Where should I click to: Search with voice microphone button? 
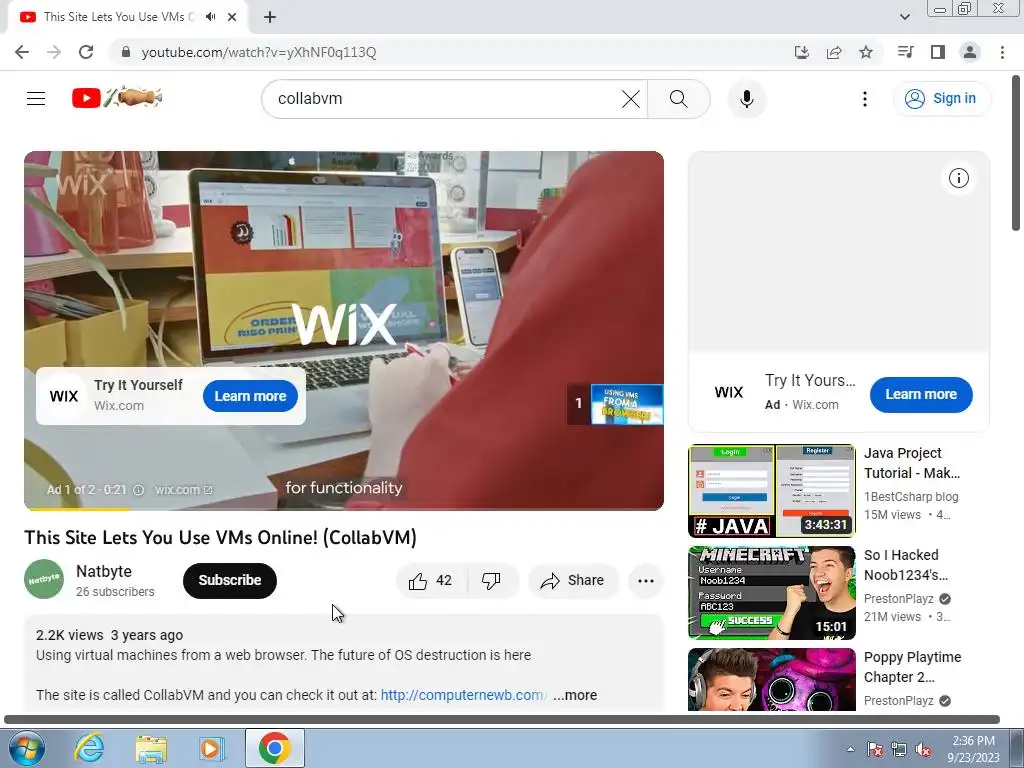(x=747, y=99)
